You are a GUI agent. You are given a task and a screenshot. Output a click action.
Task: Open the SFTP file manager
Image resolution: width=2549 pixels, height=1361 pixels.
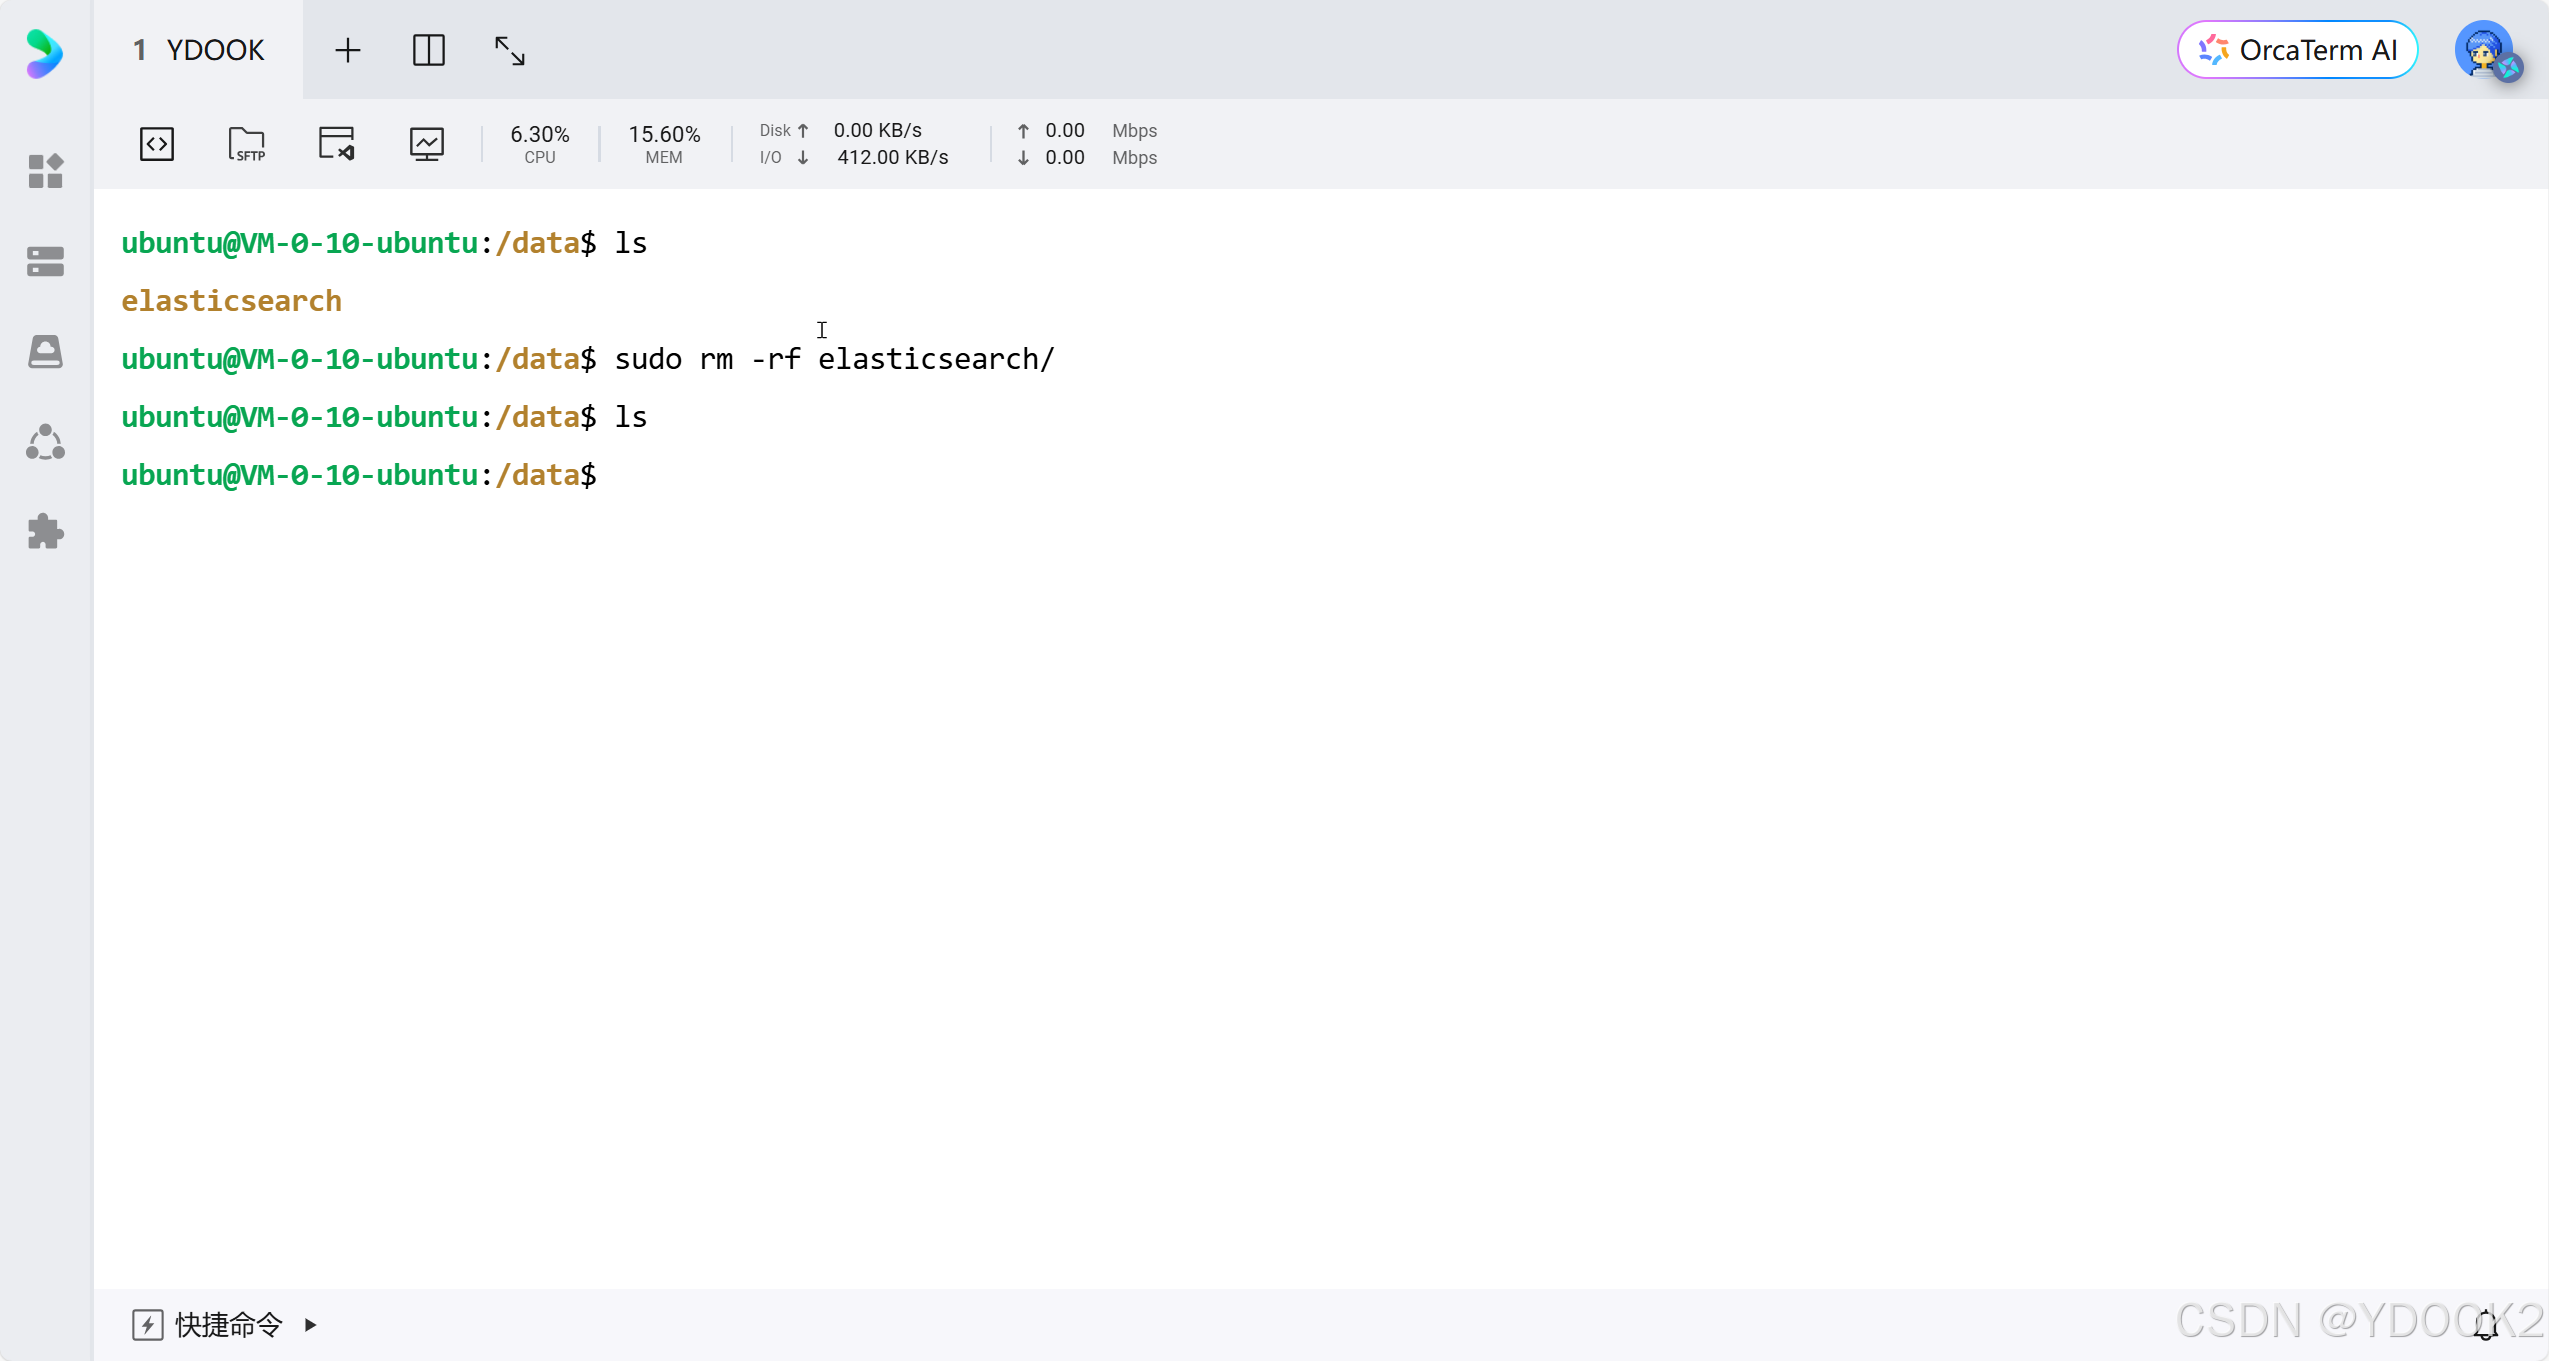pos(246,144)
